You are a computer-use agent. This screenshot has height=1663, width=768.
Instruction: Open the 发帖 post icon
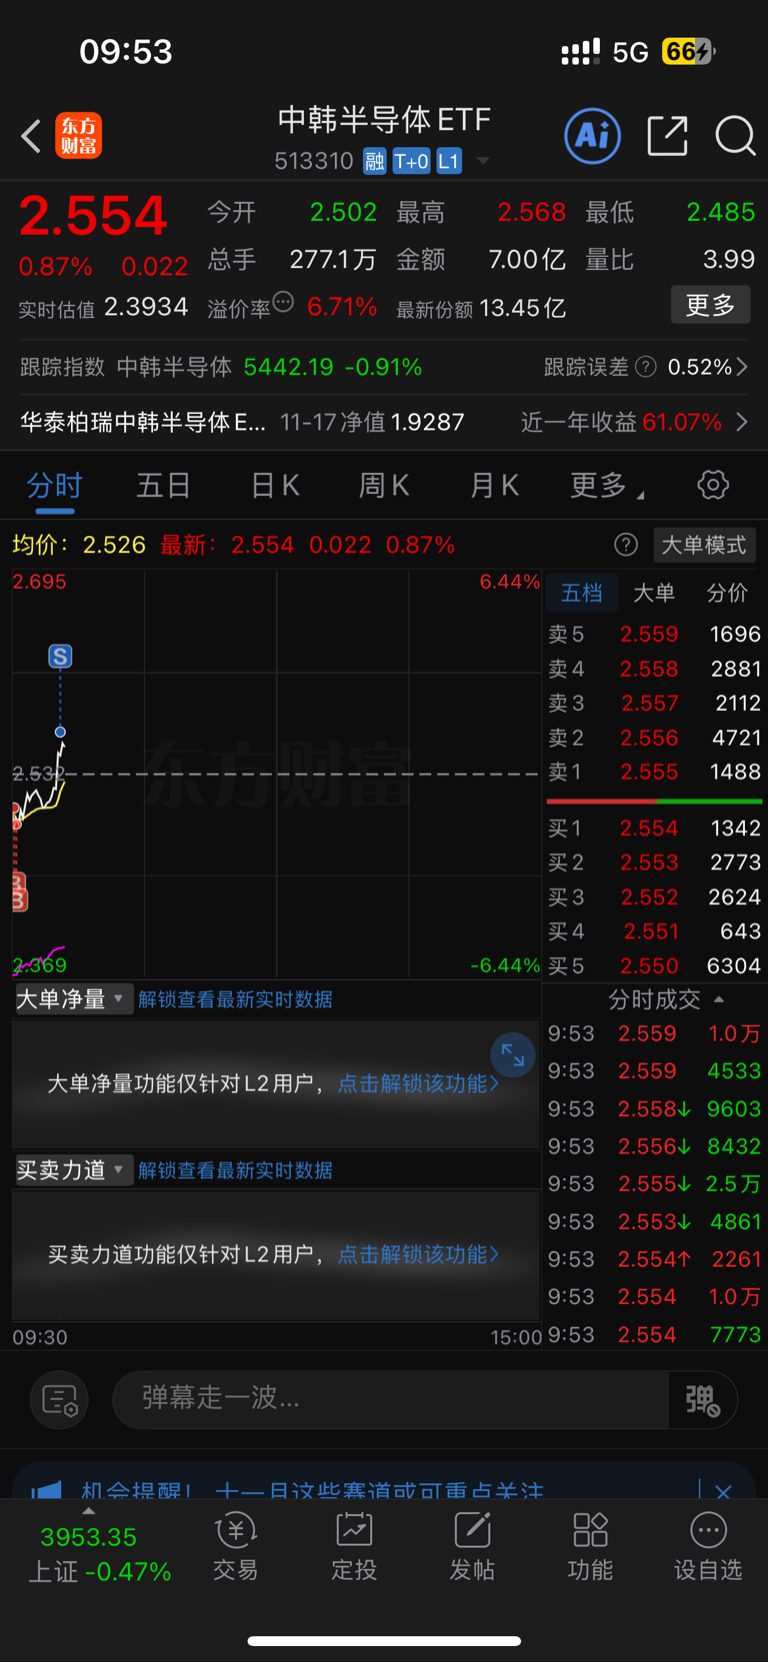pos(472,1547)
